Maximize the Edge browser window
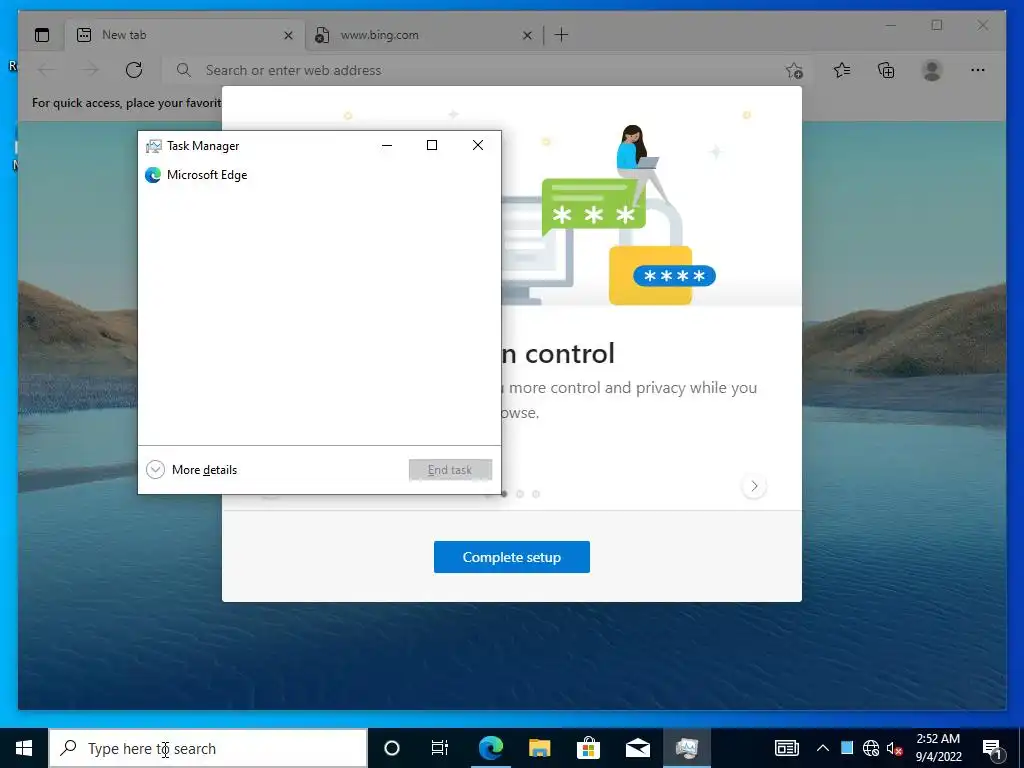This screenshot has width=1024, height=768. click(x=936, y=25)
